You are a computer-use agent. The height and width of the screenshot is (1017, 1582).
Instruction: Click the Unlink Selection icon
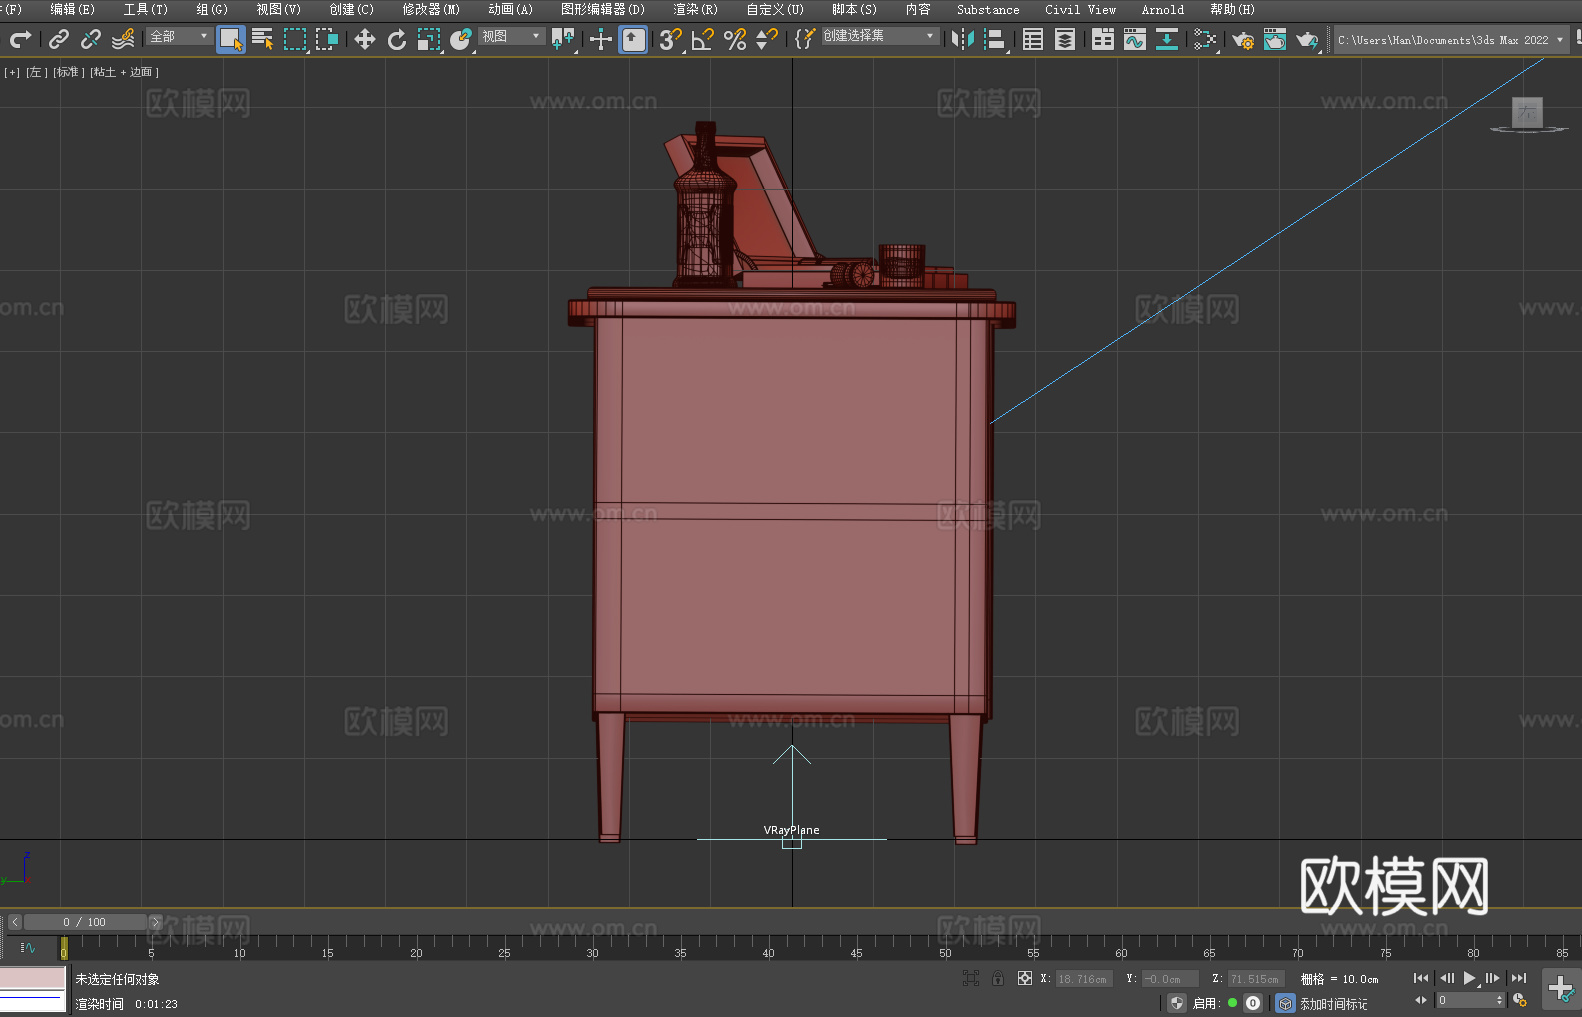pyautogui.click(x=91, y=39)
